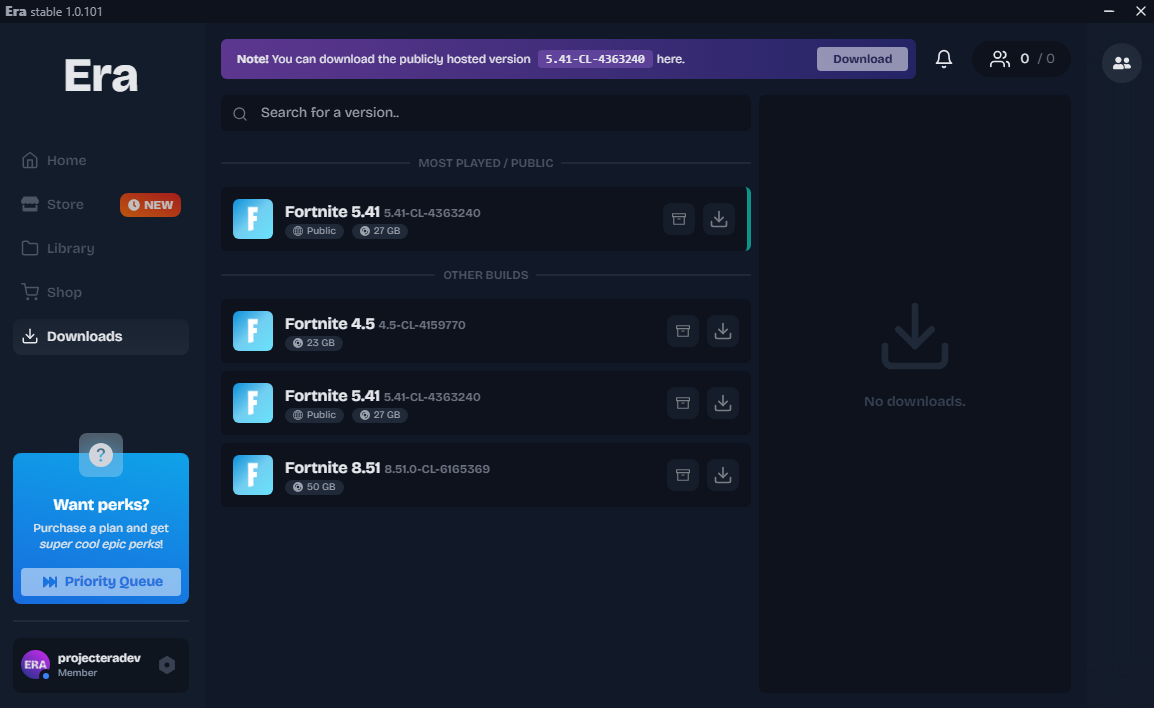Click the Fortnite 4.5 thumbnail icon
1154x708 pixels.
click(253, 330)
